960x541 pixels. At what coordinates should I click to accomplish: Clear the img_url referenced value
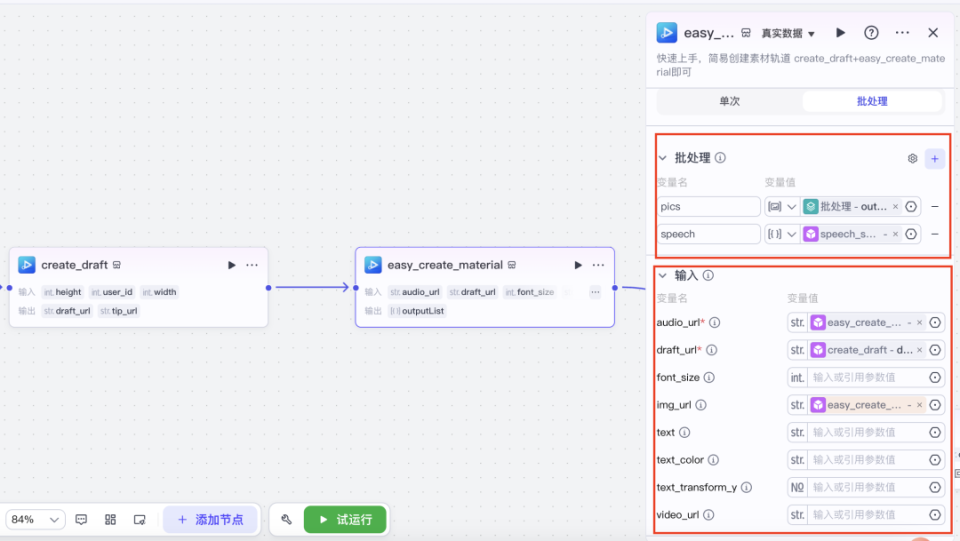pyautogui.click(x=919, y=405)
